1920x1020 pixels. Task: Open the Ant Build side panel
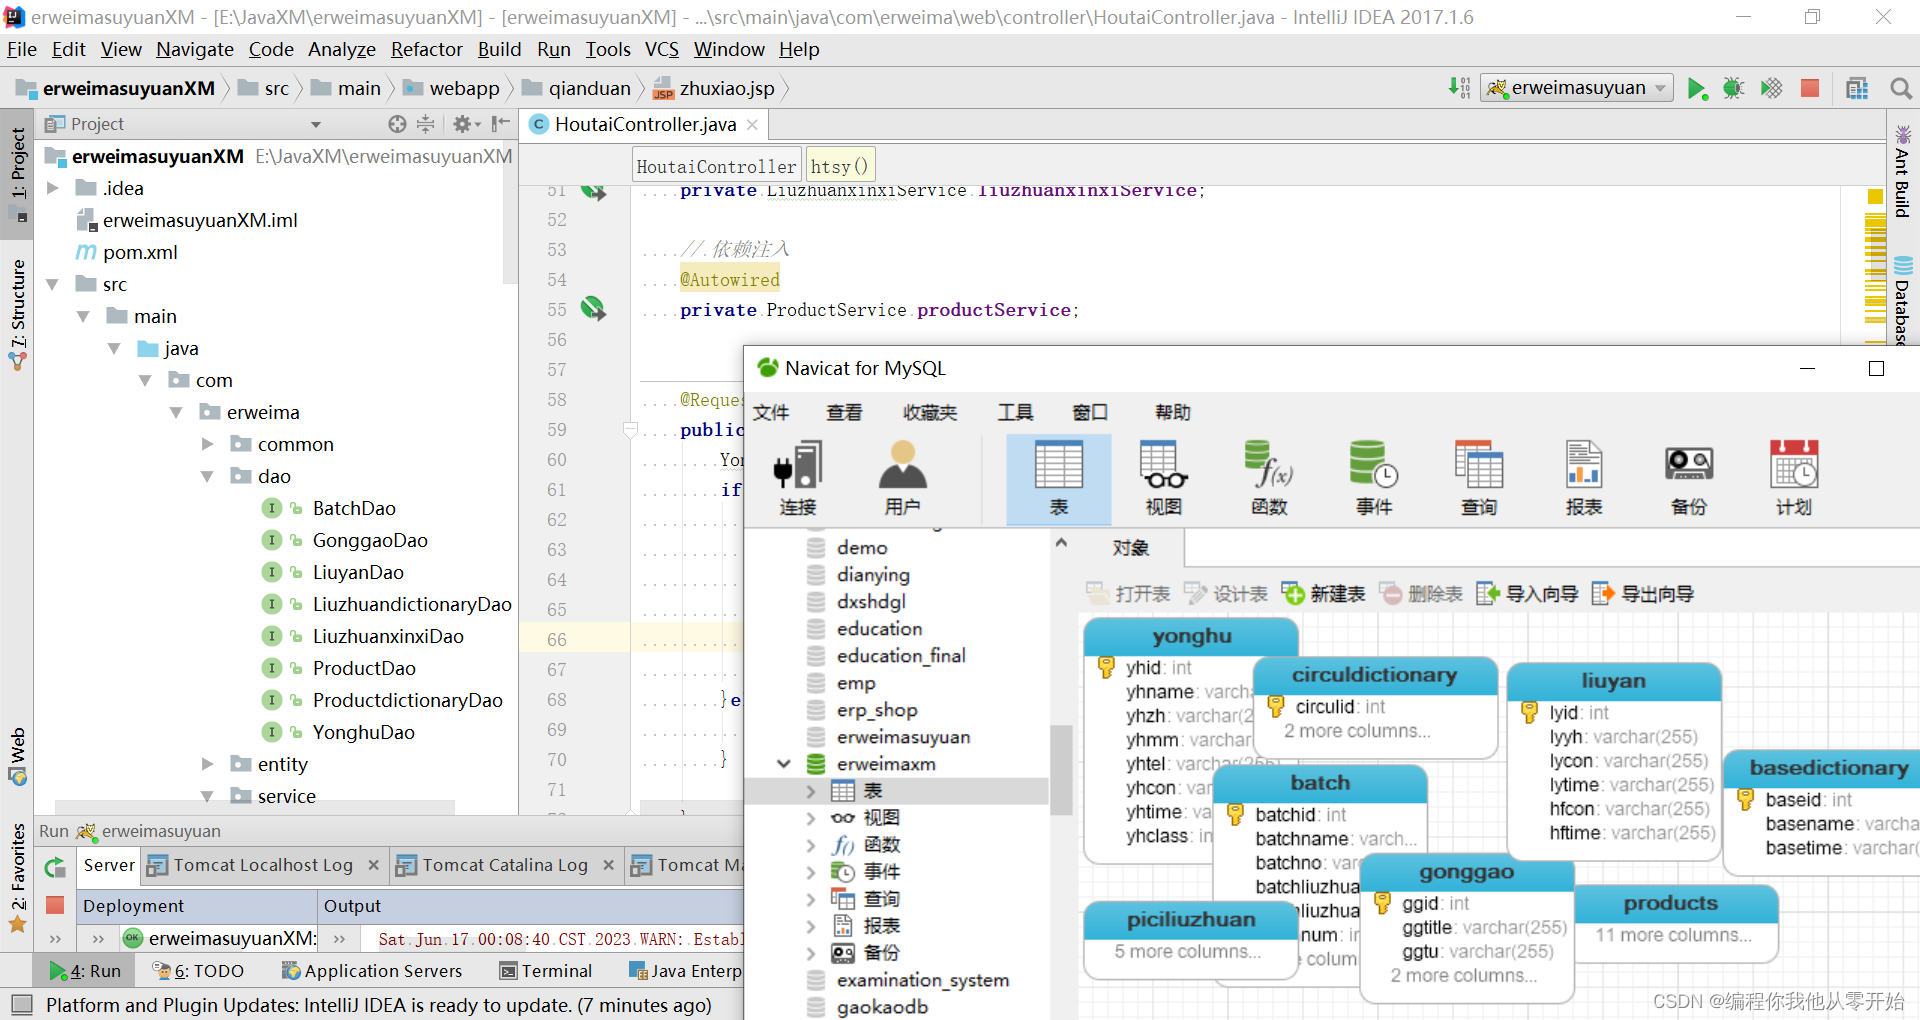pos(1903,170)
